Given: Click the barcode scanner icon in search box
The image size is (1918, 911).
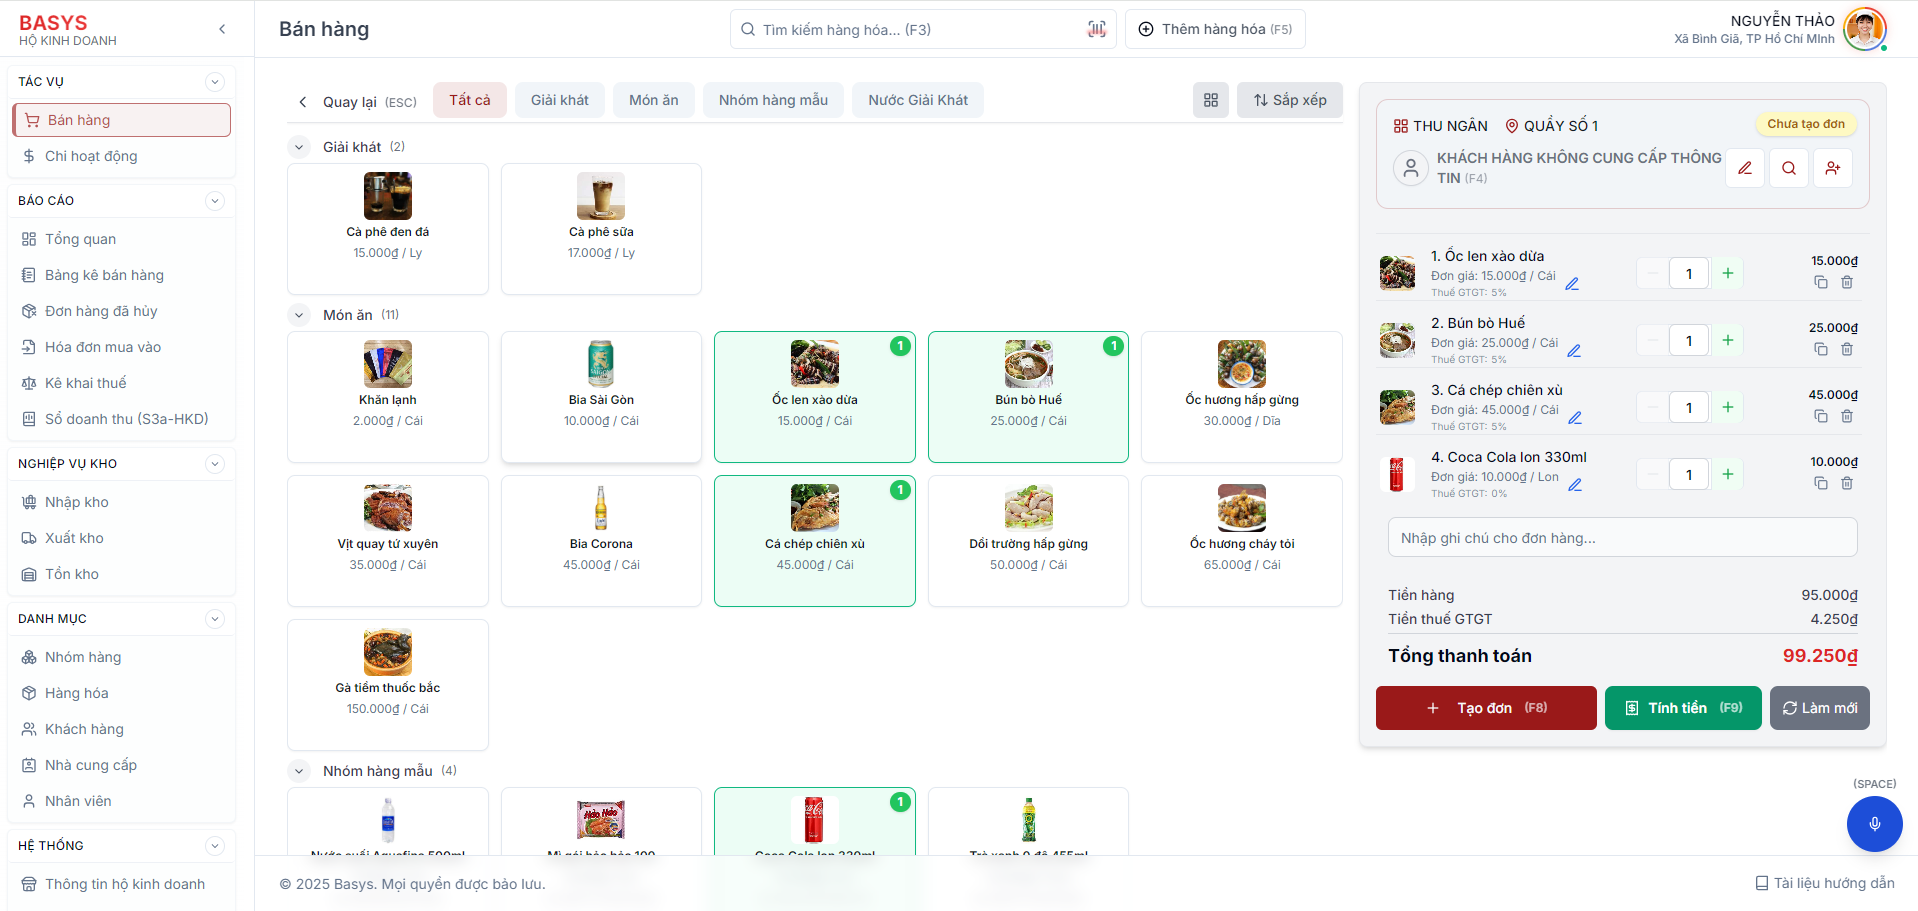Looking at the screenshot, I should (1096, 30).
